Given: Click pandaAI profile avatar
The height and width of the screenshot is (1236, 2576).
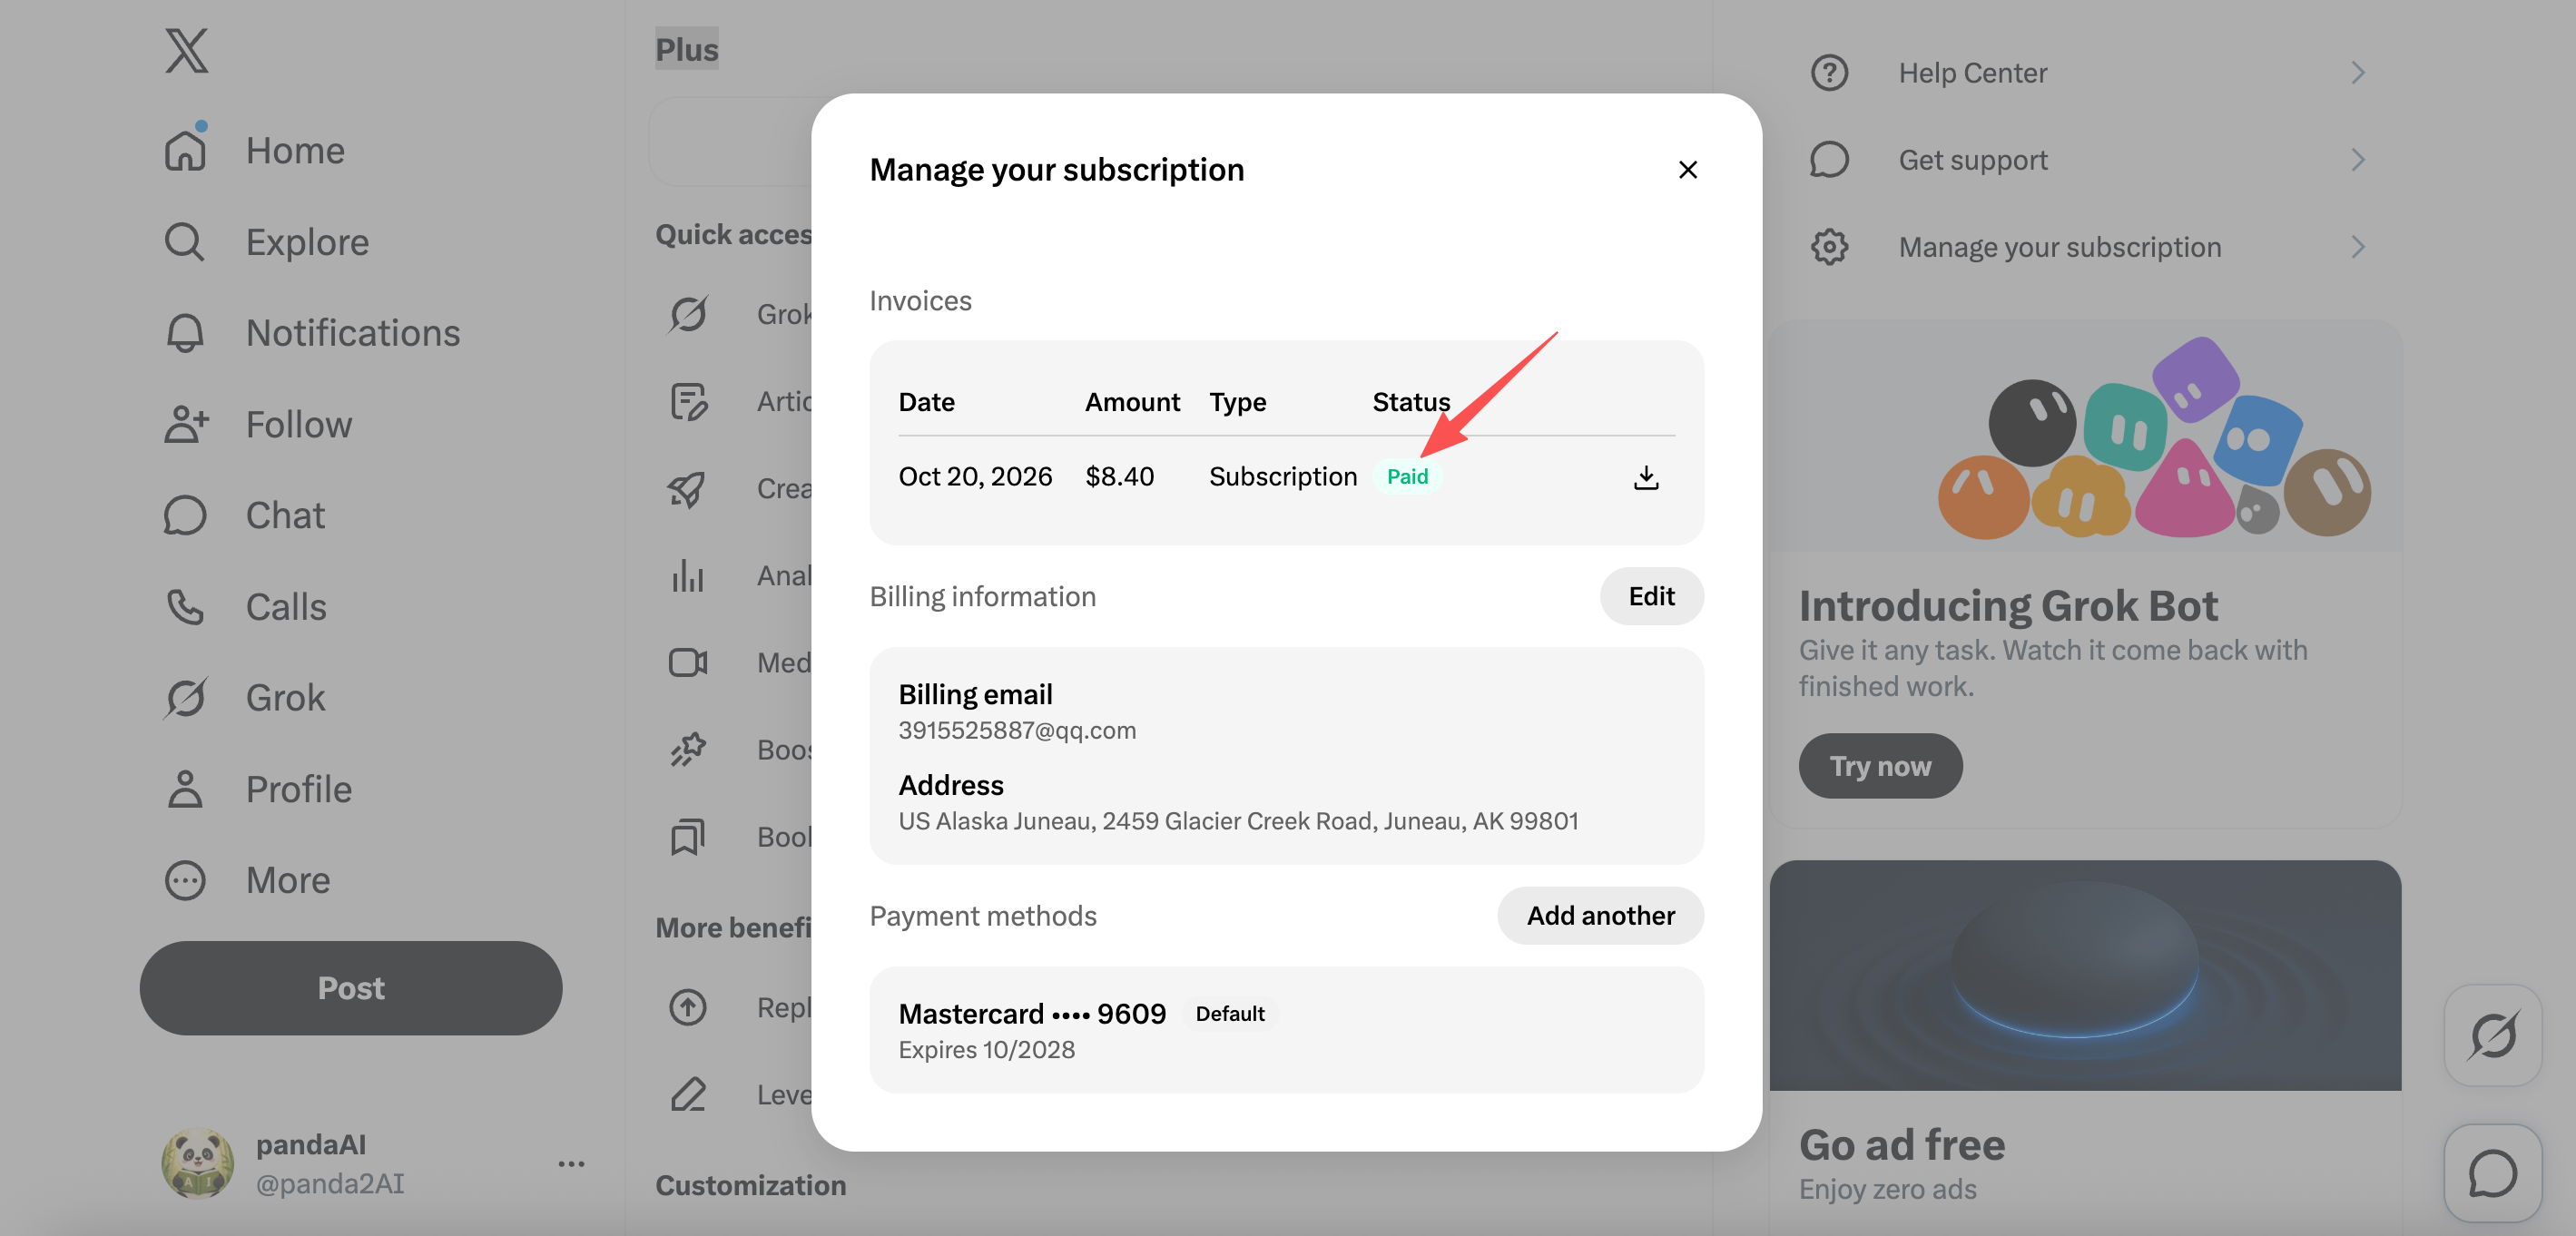Looking at the screenshot, I should point(198,1163).
